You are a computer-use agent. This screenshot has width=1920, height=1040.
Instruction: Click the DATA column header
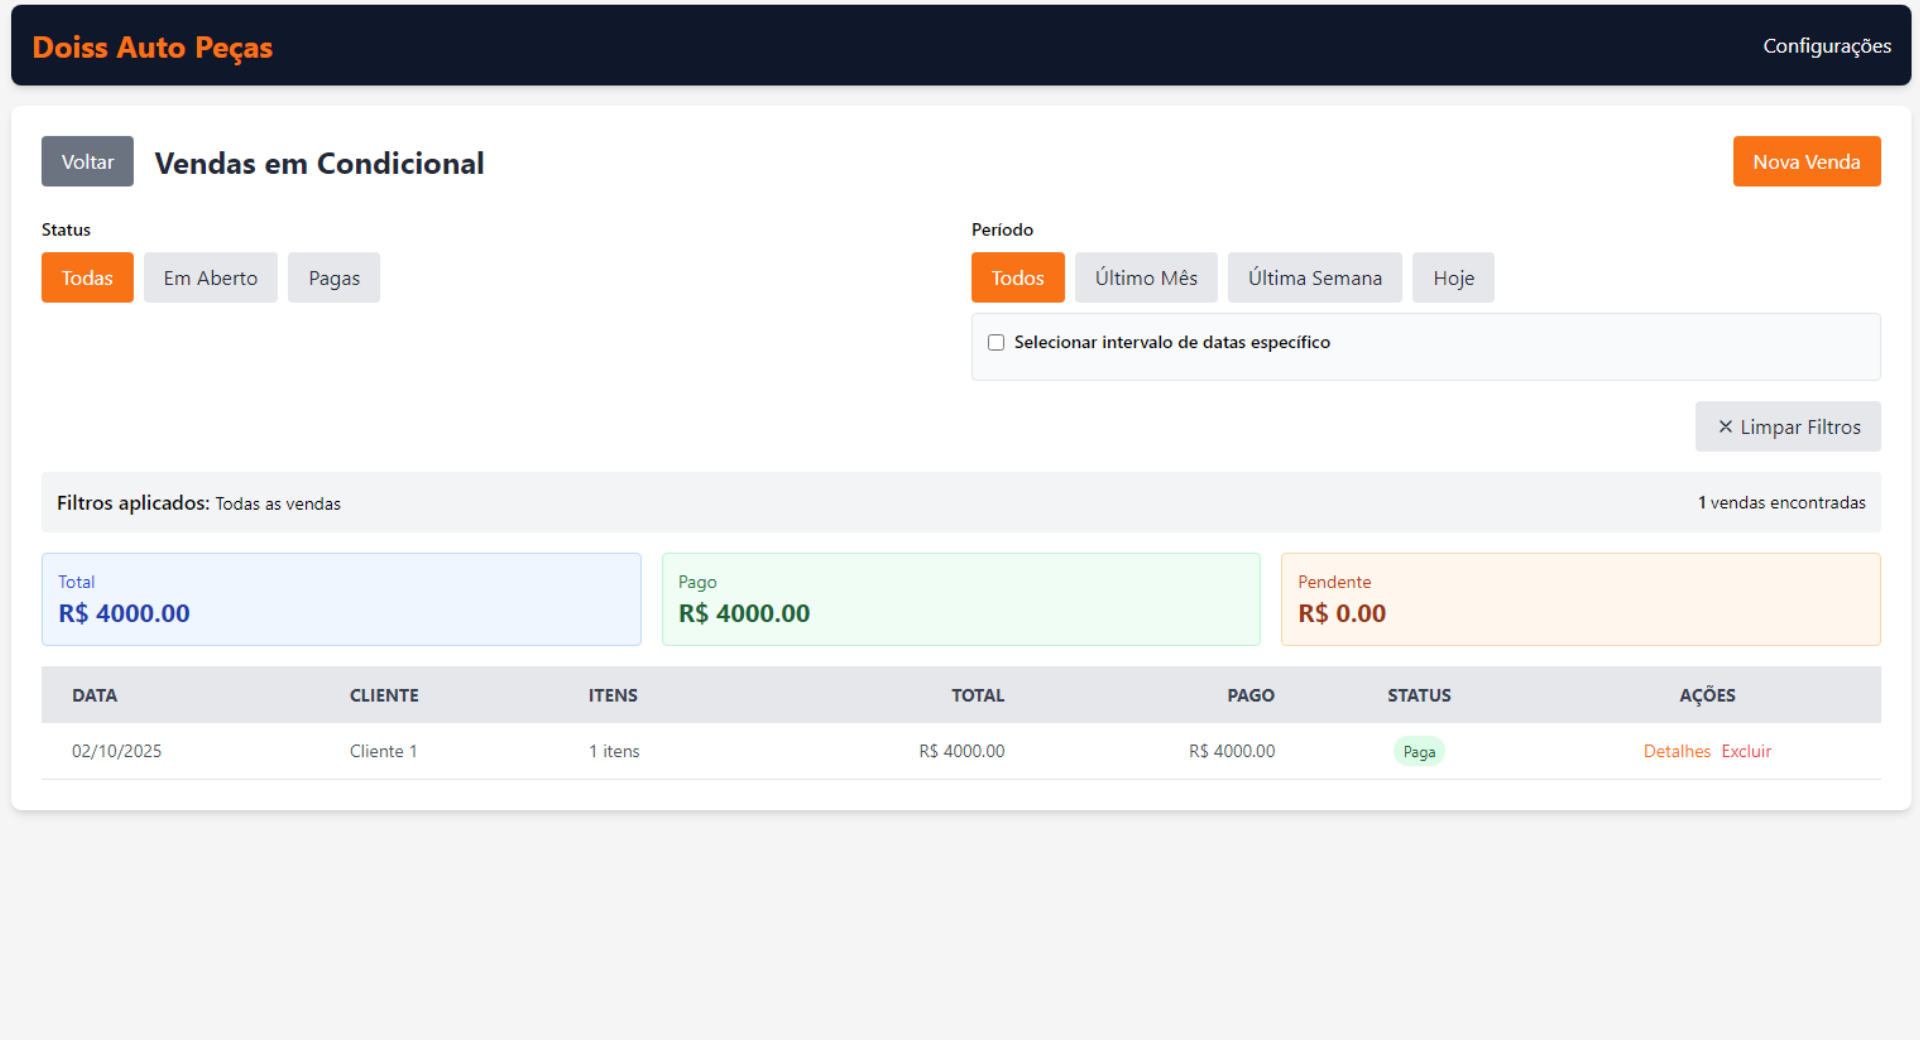point(94,695)
